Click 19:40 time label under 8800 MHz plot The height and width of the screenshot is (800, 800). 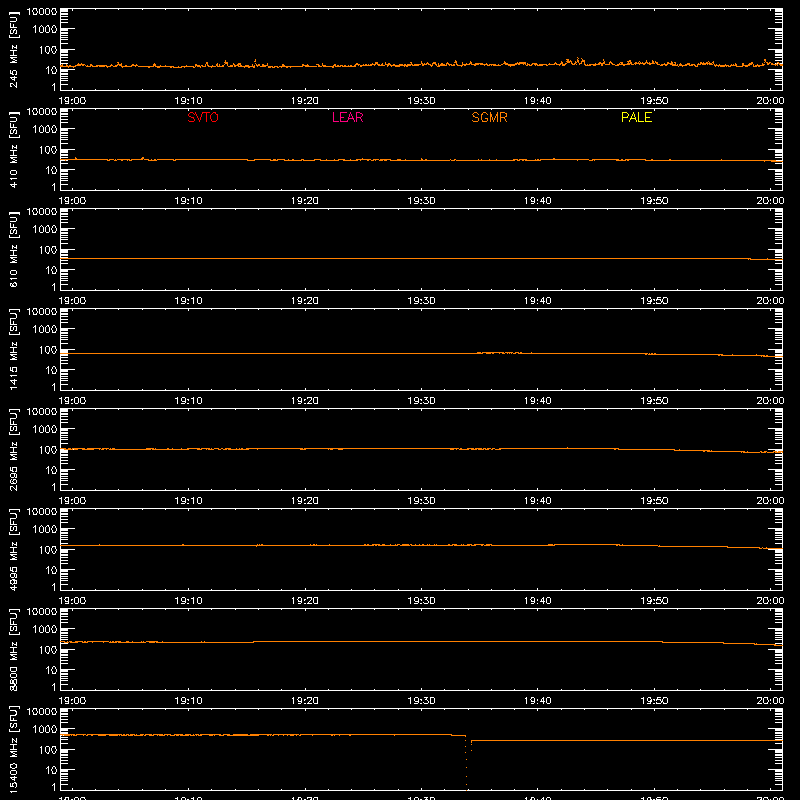point(538,701)
